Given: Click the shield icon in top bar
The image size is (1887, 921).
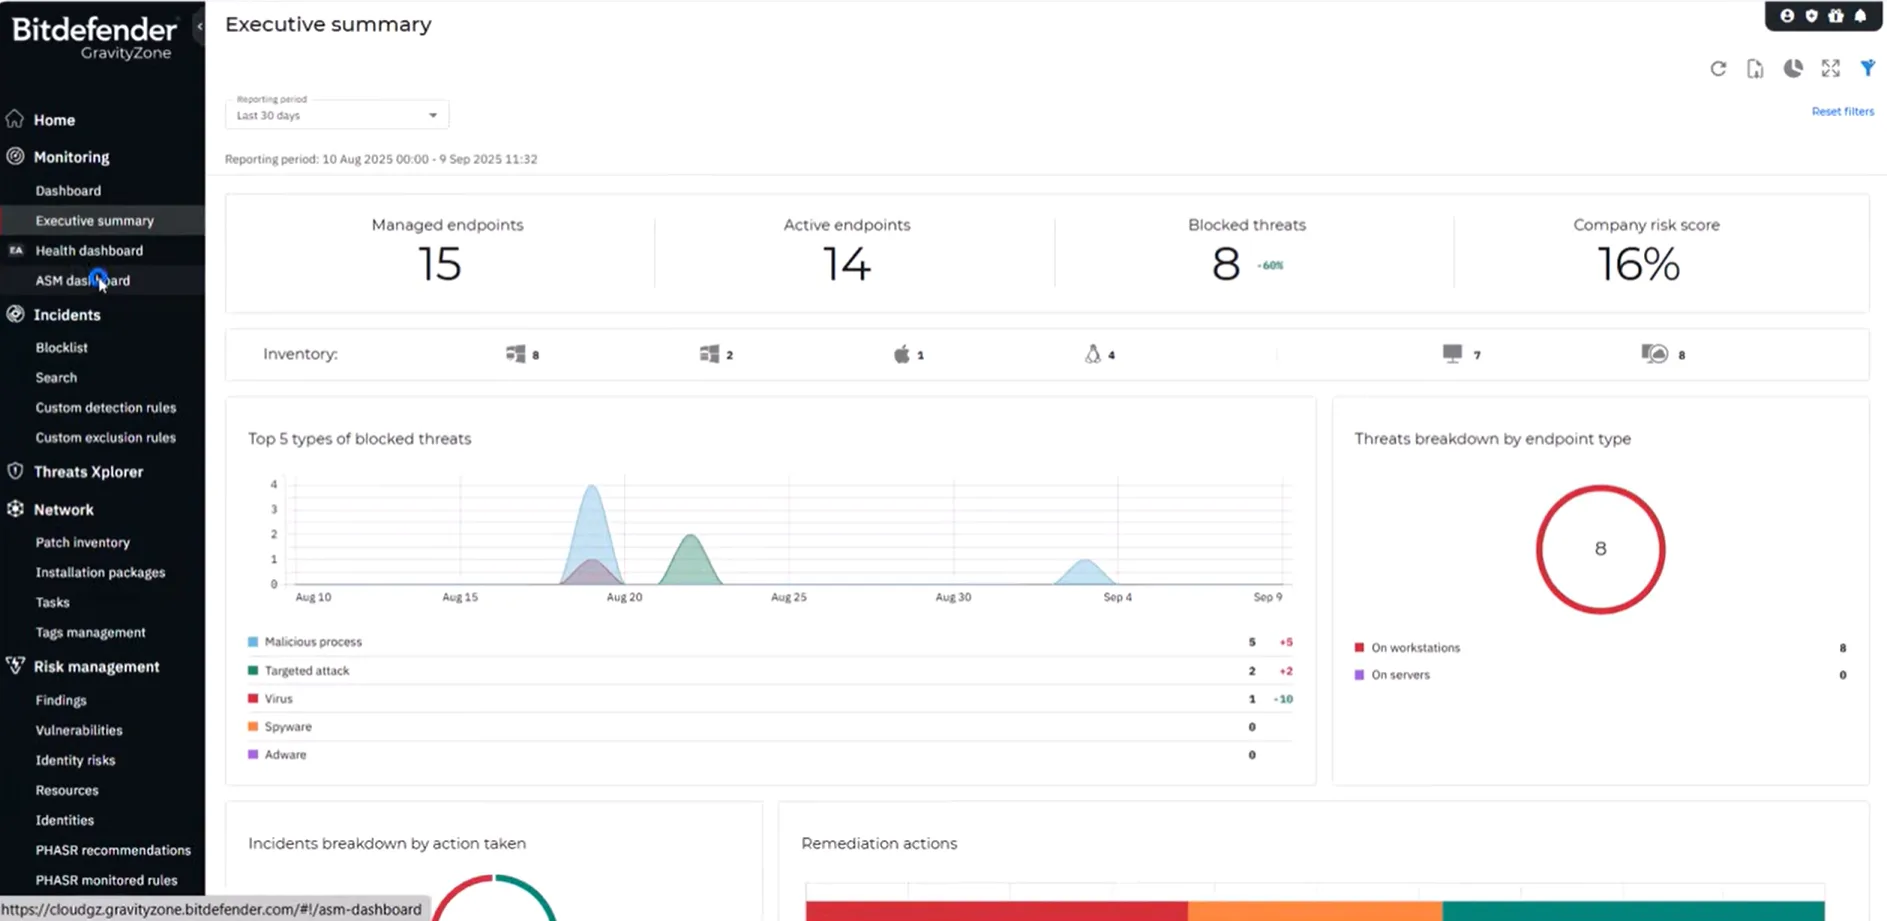Looking at the screenshot, I should [x=1811, y=16].
